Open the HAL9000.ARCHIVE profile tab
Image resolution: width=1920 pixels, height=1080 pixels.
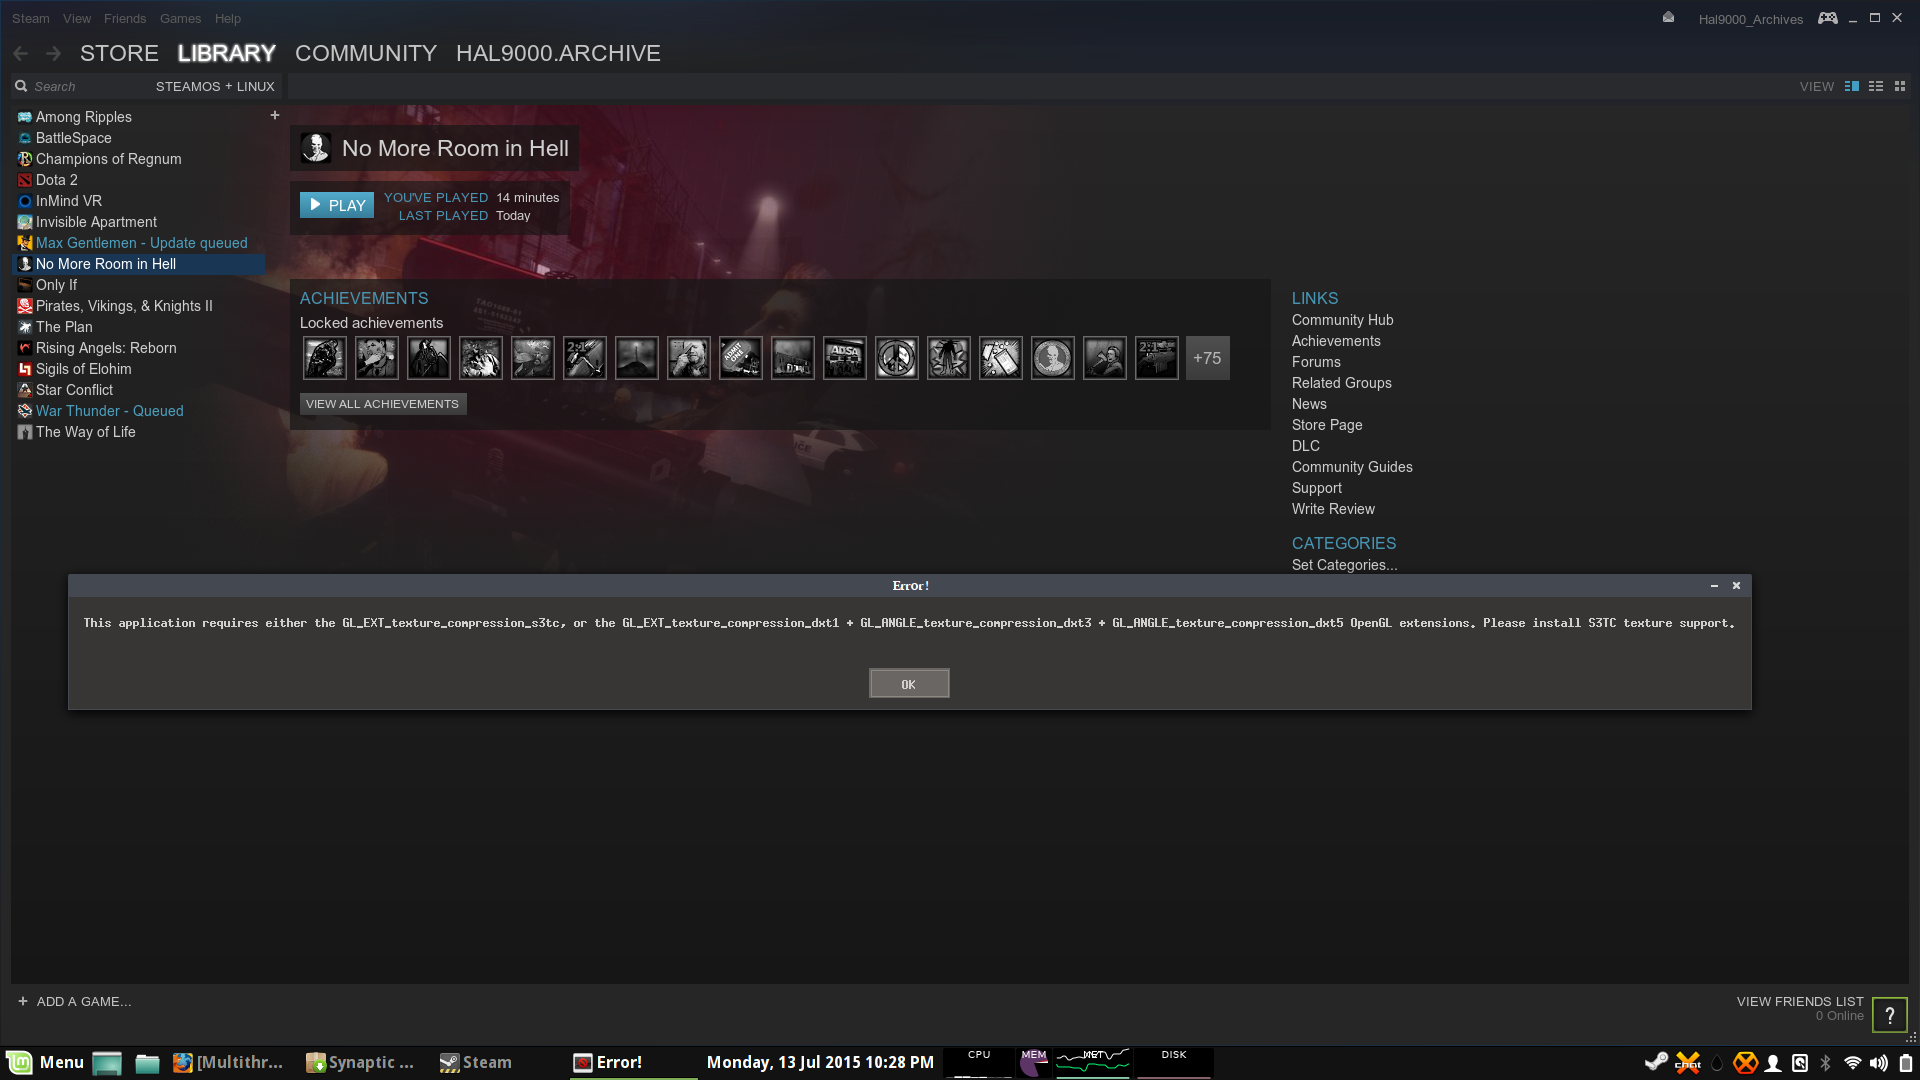pyautogui.click(x=558, y=53)
